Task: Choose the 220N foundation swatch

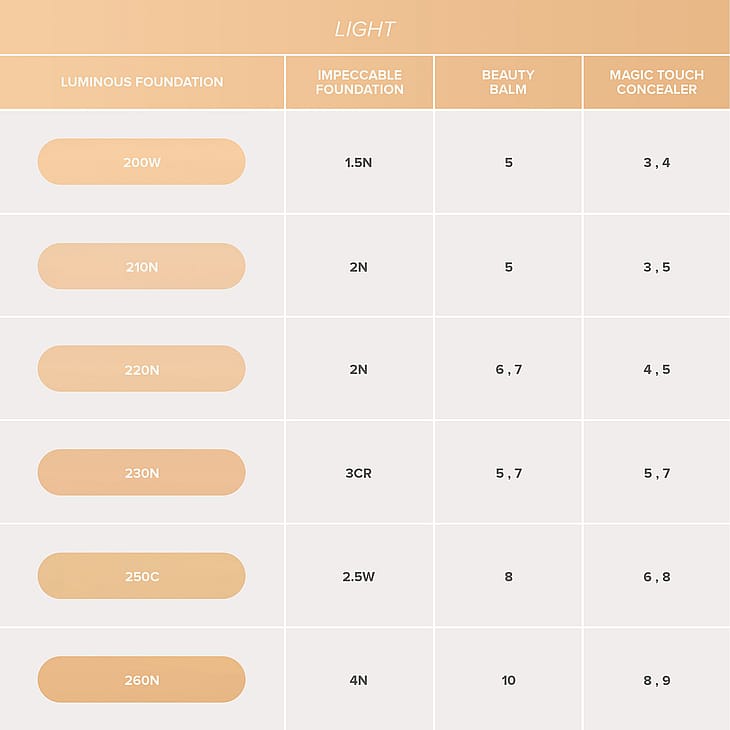Action: click(141, 369)
